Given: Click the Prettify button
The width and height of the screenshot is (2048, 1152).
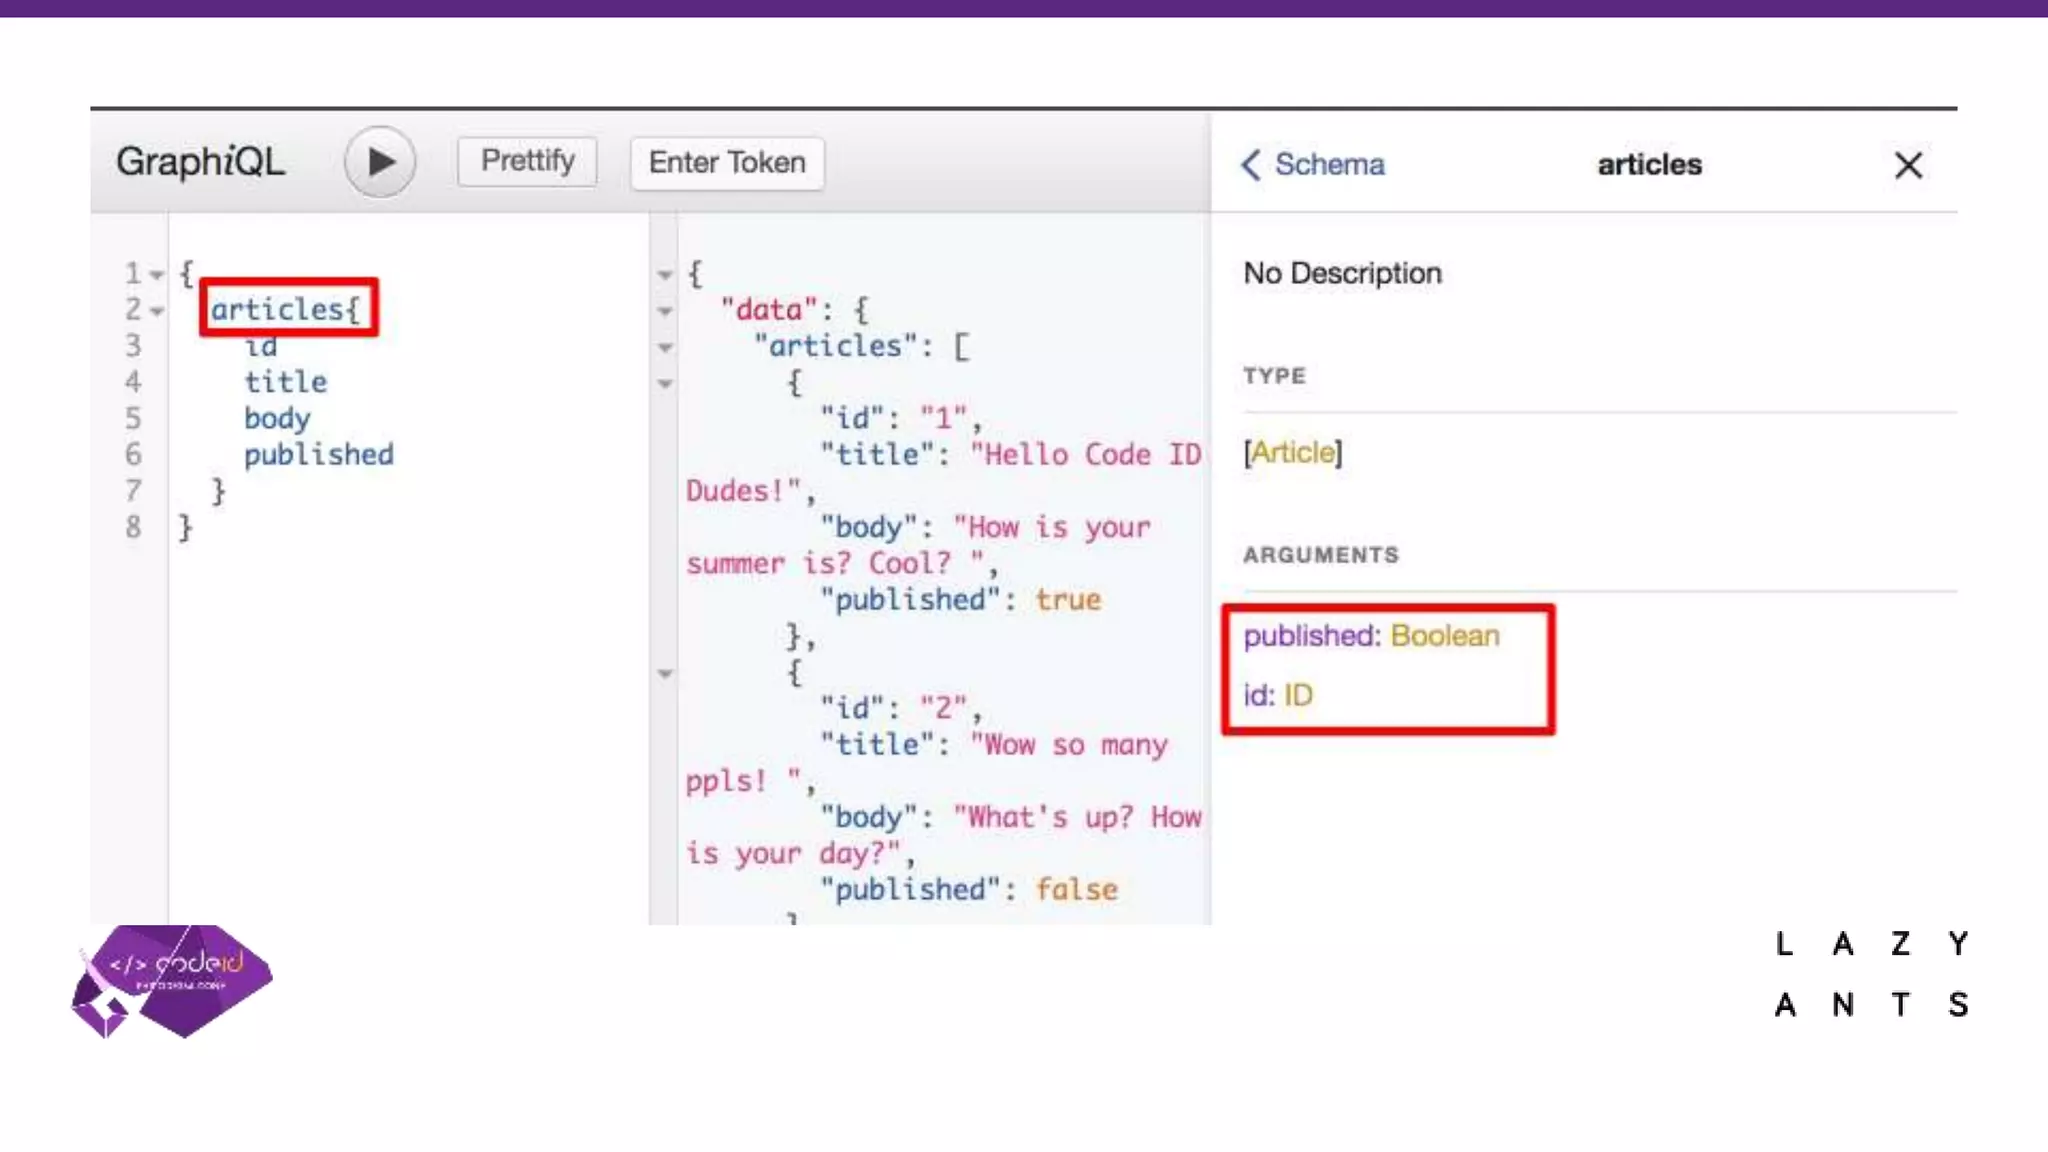Looking at the screenshot, I should click(527, 161).
